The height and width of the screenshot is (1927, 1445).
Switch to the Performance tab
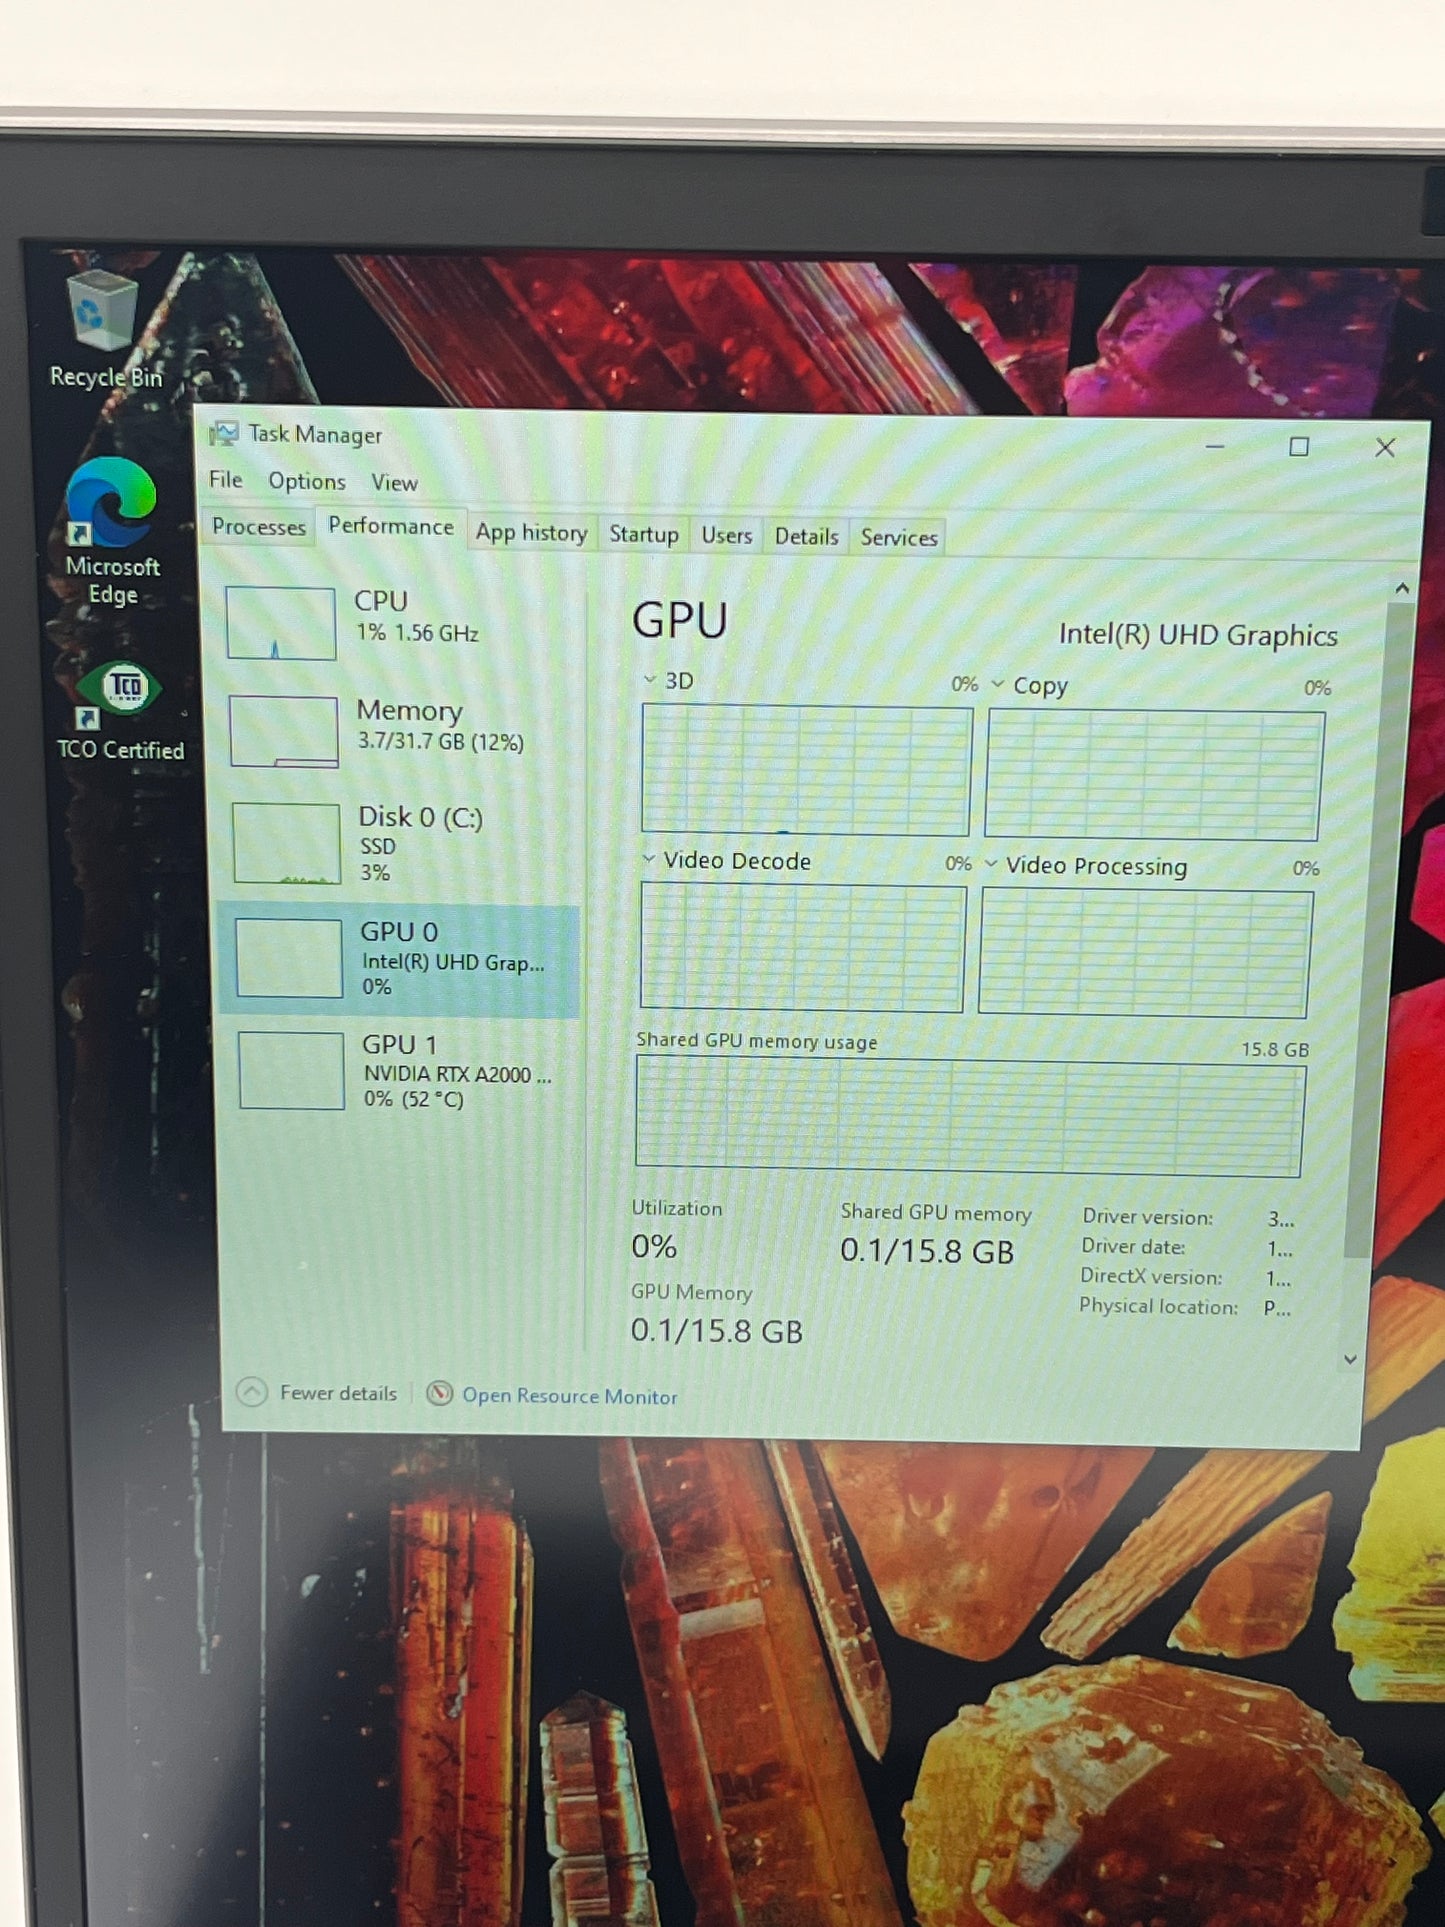(x=391, y=527)
